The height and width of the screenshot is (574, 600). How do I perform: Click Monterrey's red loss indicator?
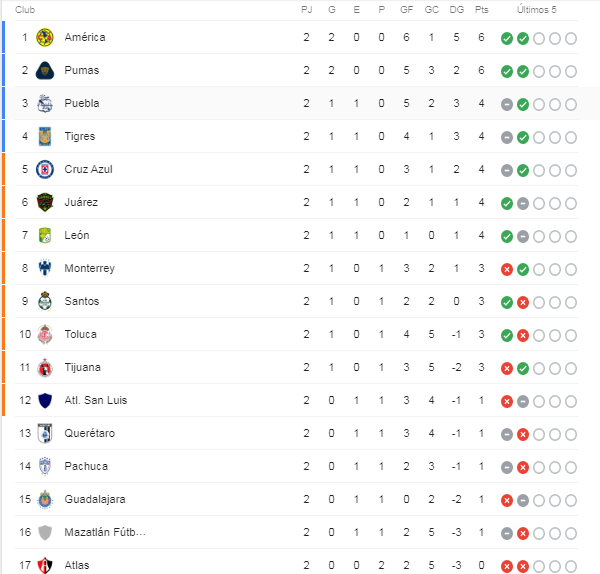[507, 270]
